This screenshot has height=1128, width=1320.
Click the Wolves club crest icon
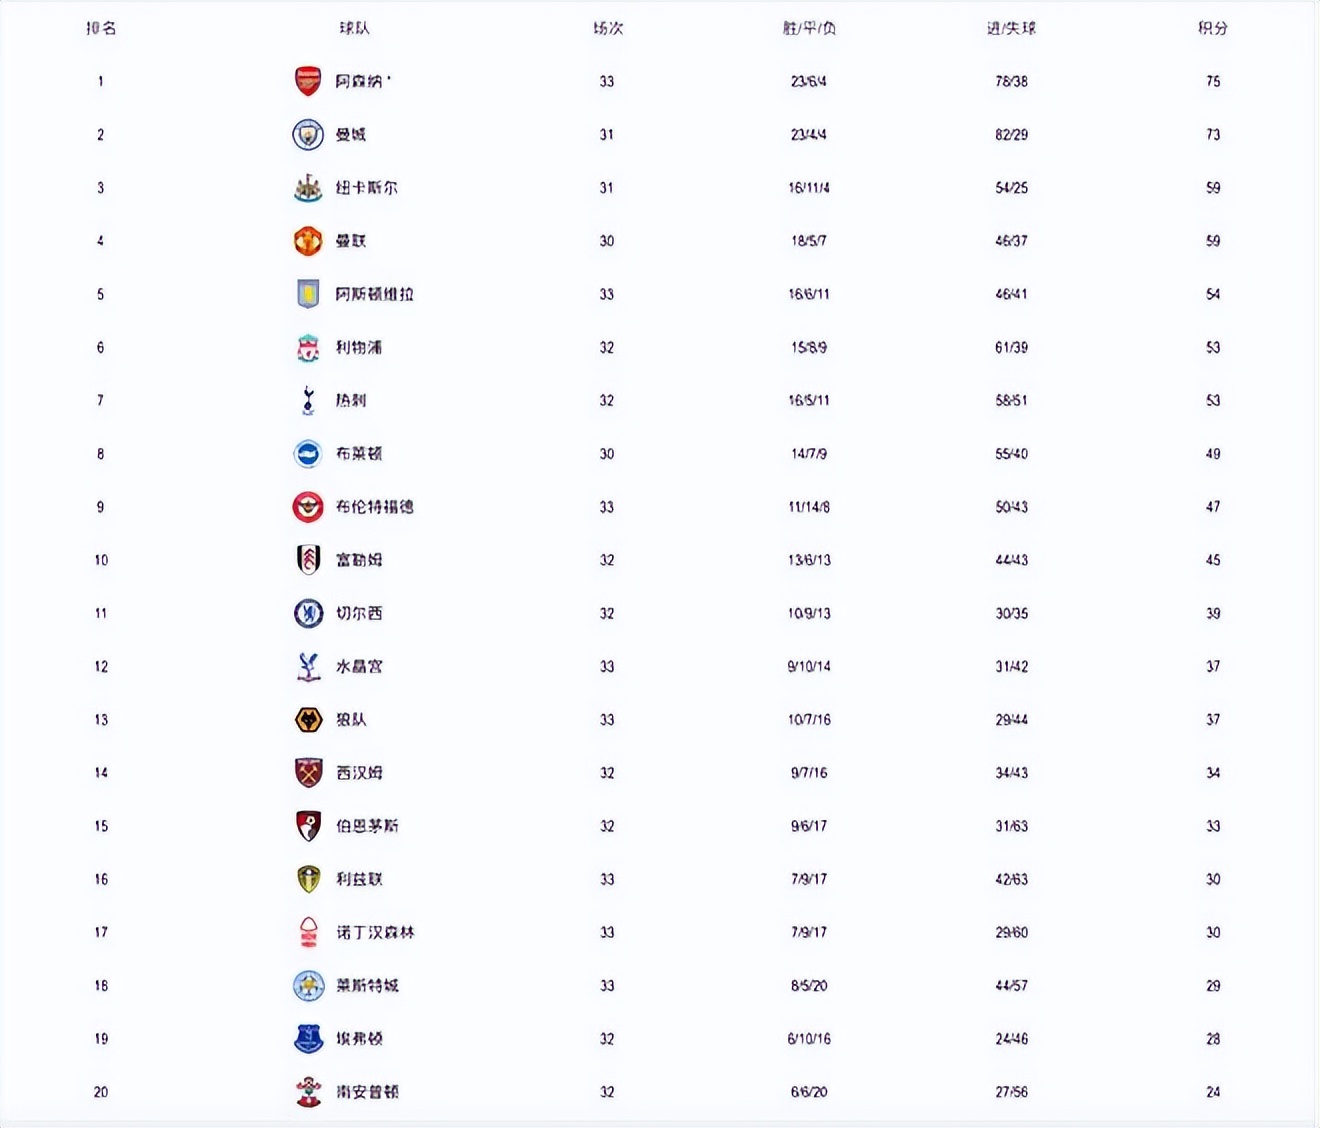click(x=308, y=720)
